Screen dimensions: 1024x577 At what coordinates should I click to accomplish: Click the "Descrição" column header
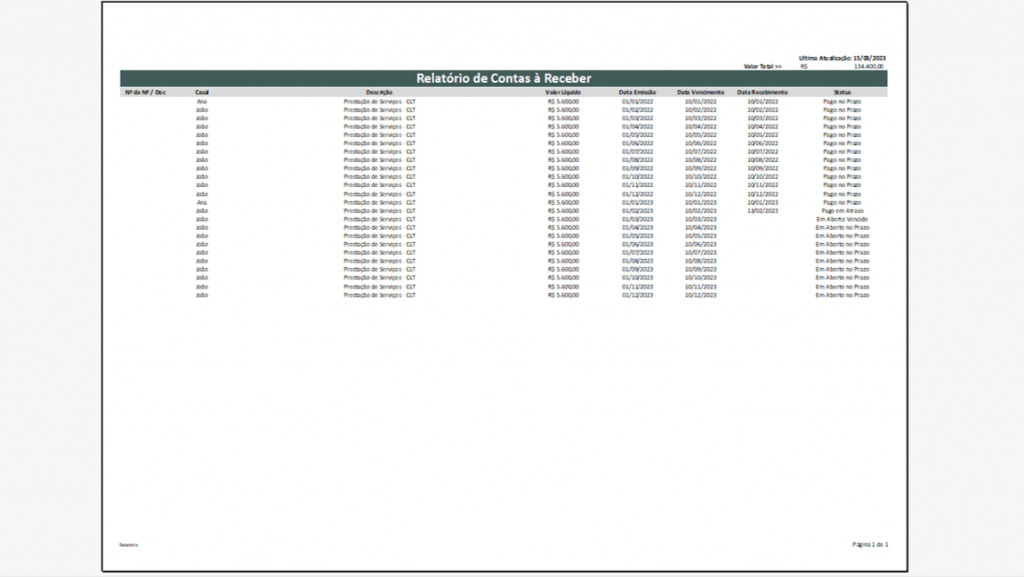(379, 93)
